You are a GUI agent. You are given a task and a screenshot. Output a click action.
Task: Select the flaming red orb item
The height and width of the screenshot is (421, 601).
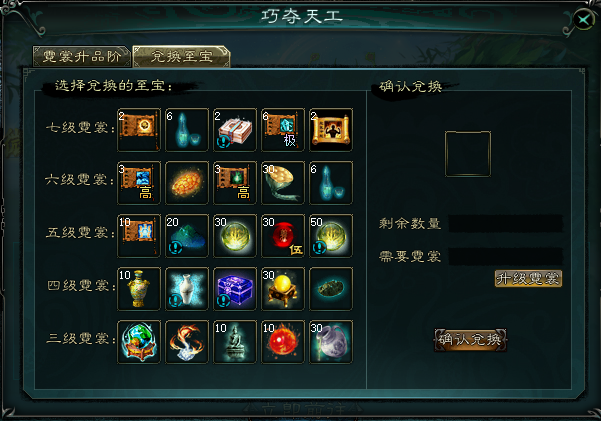tap(283, 342)
